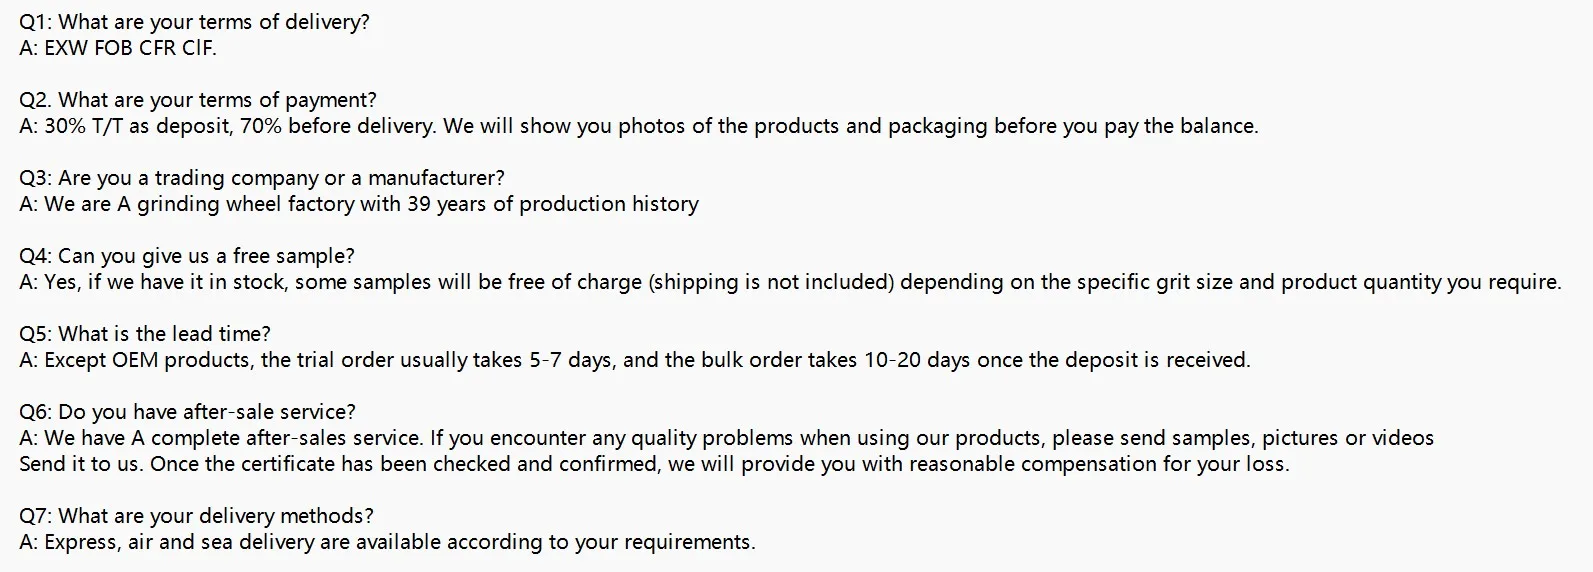This screenshot has height=572, width=1593.
Task: Click the Q7 delivery methods question
Action: point(196,516)
